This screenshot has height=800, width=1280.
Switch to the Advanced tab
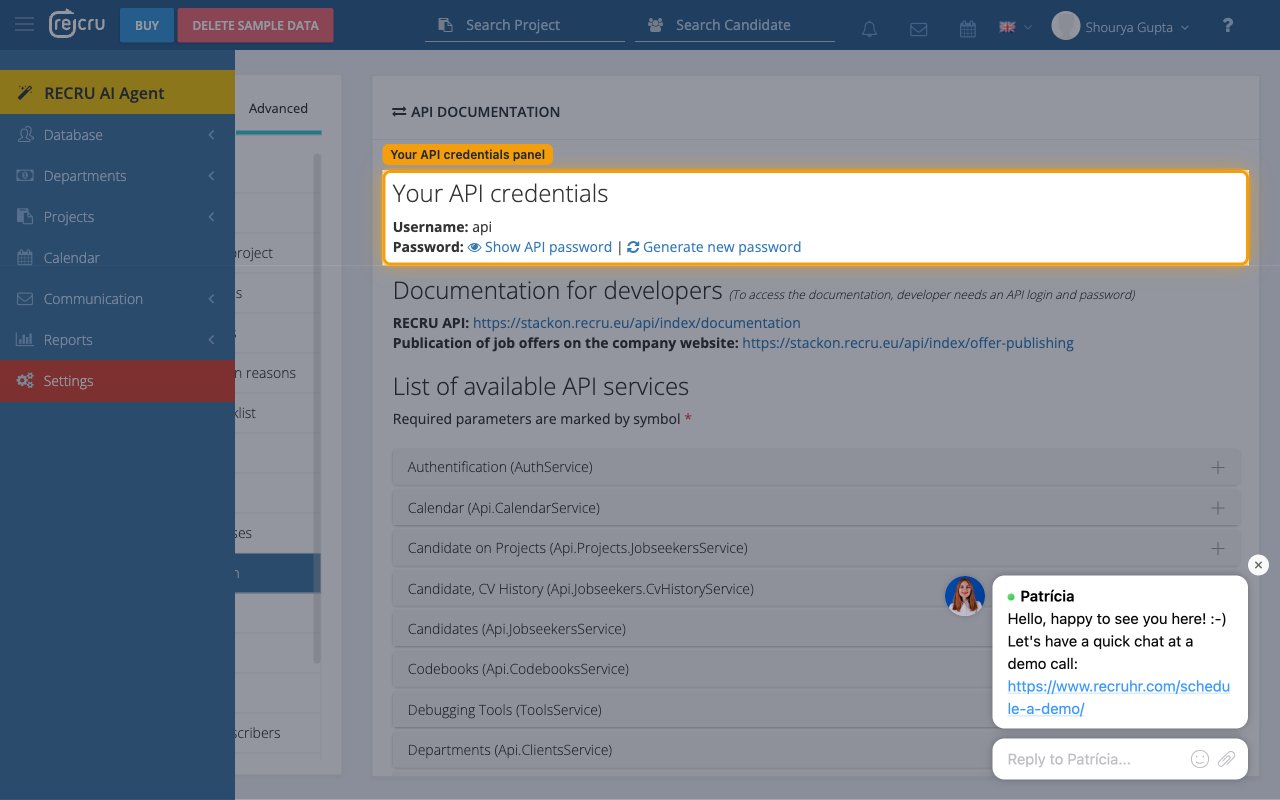tap(278, 108)
